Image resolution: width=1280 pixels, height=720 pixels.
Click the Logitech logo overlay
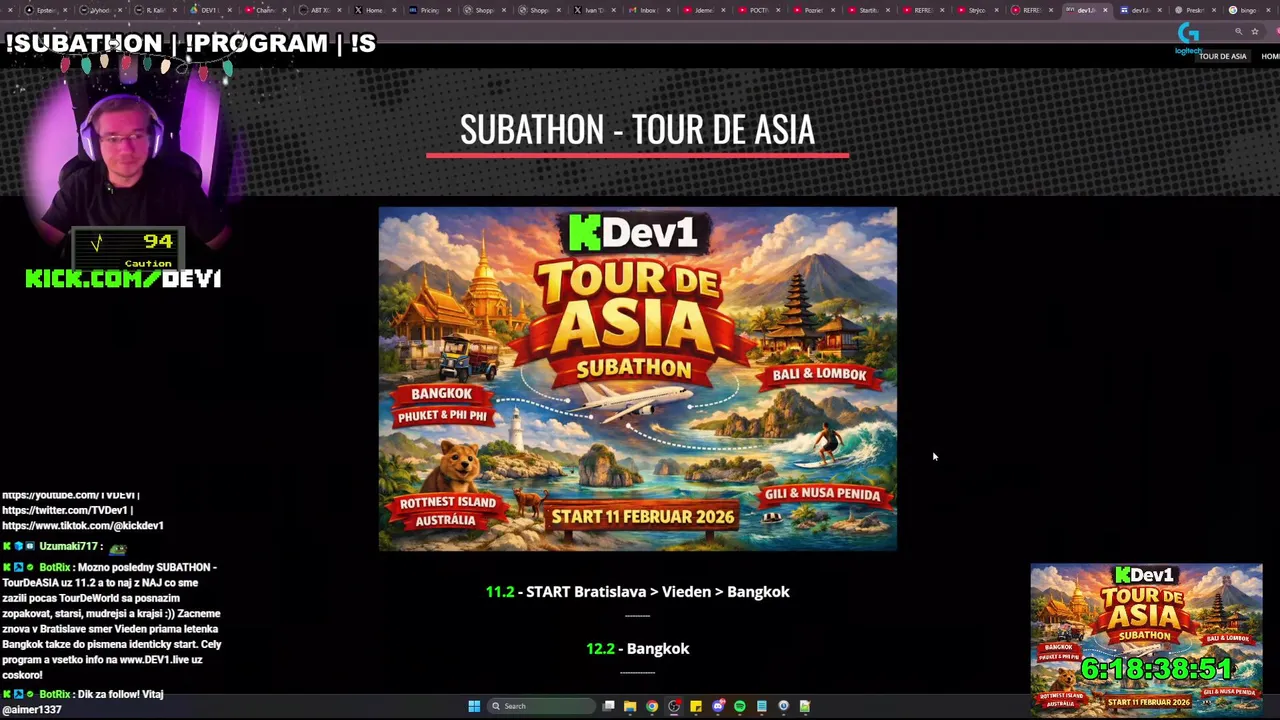click(x=1188, y=39)
